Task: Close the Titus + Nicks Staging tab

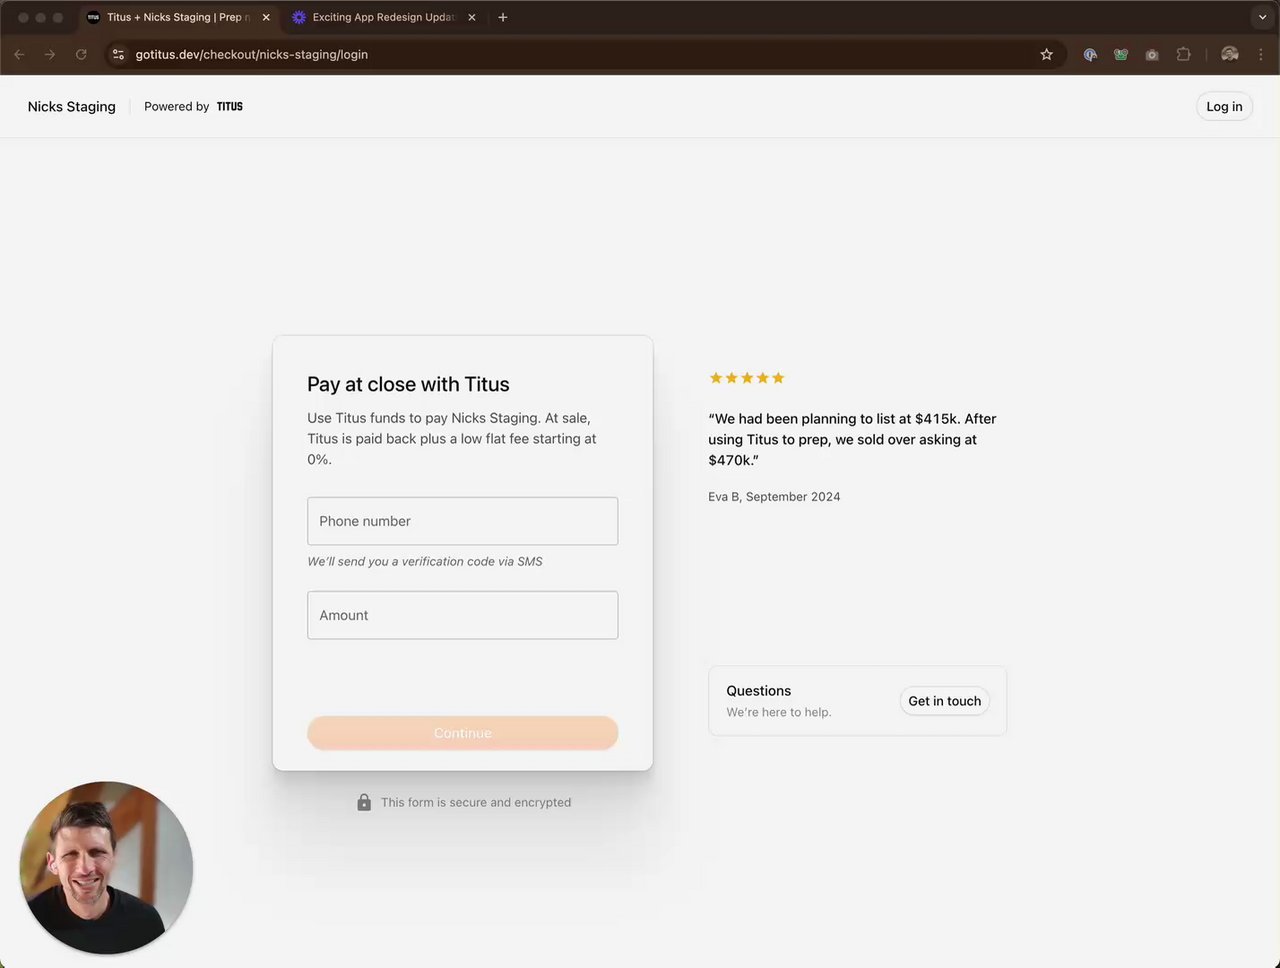Action: pos(266,17)
